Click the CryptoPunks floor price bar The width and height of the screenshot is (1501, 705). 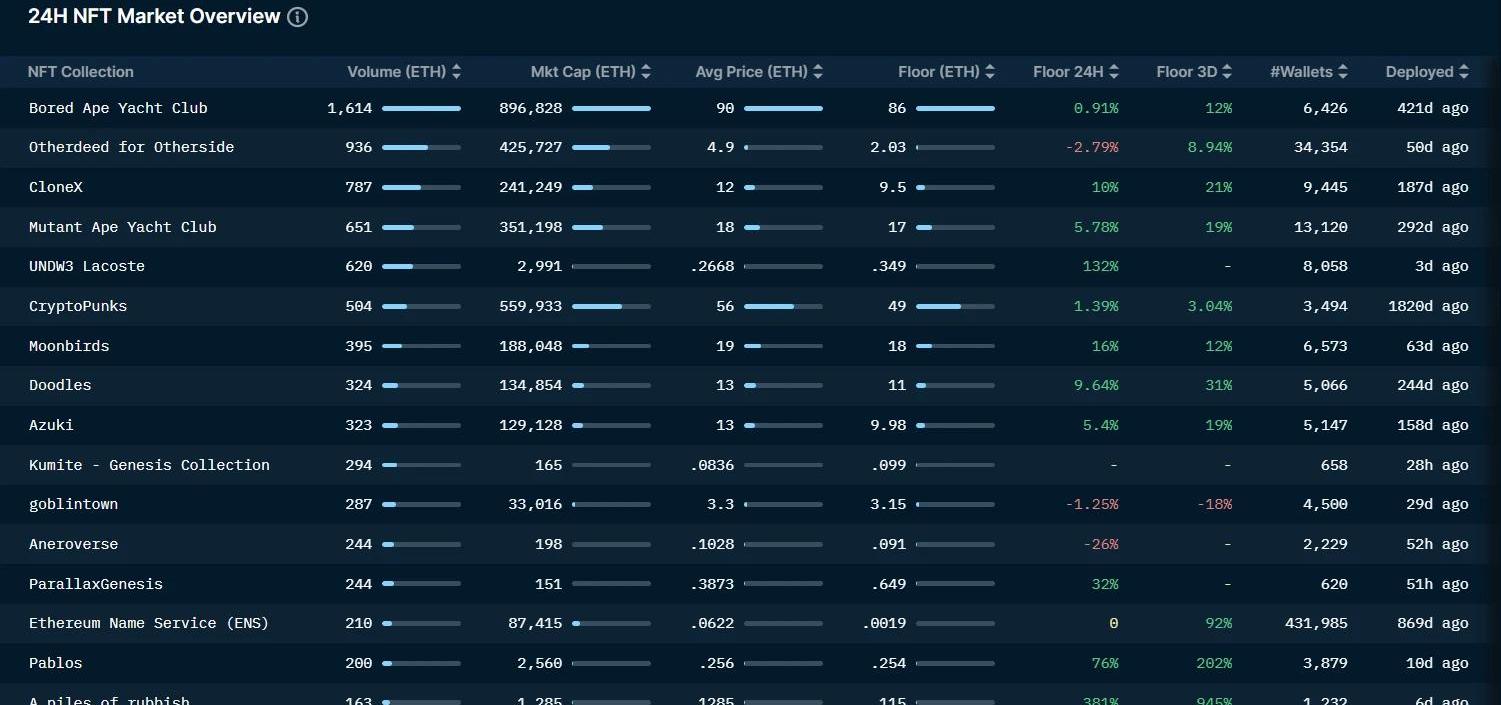955,306
